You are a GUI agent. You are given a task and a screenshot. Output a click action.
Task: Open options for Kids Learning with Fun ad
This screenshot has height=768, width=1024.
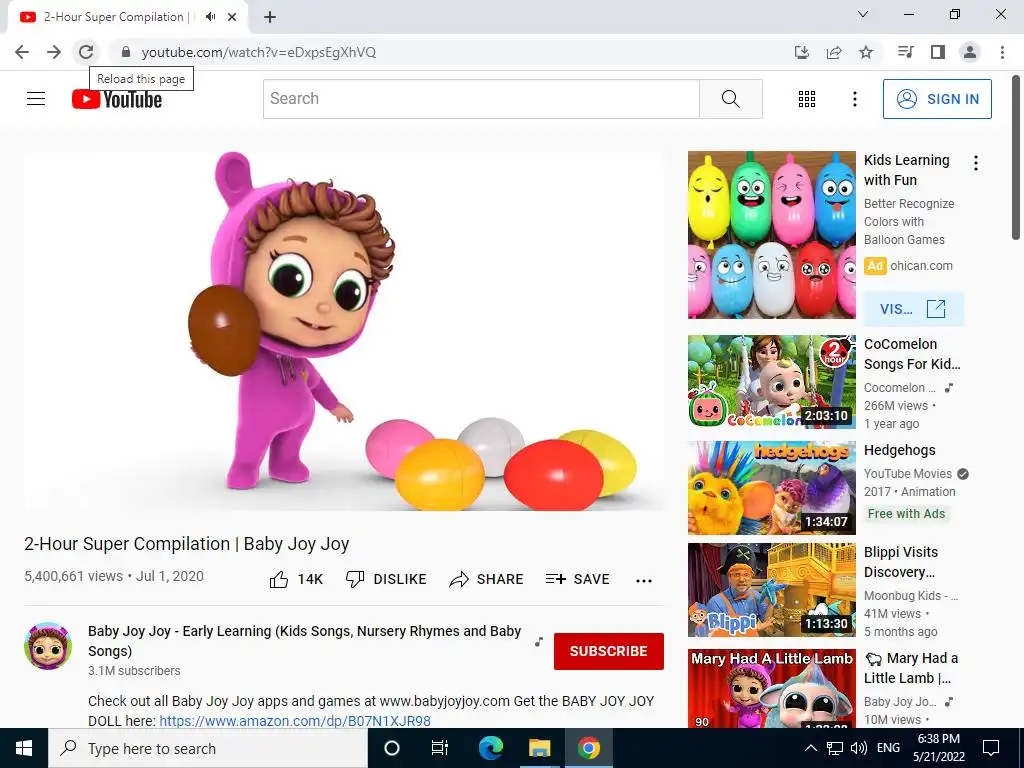pyautogui.click(x=976, y=163)
